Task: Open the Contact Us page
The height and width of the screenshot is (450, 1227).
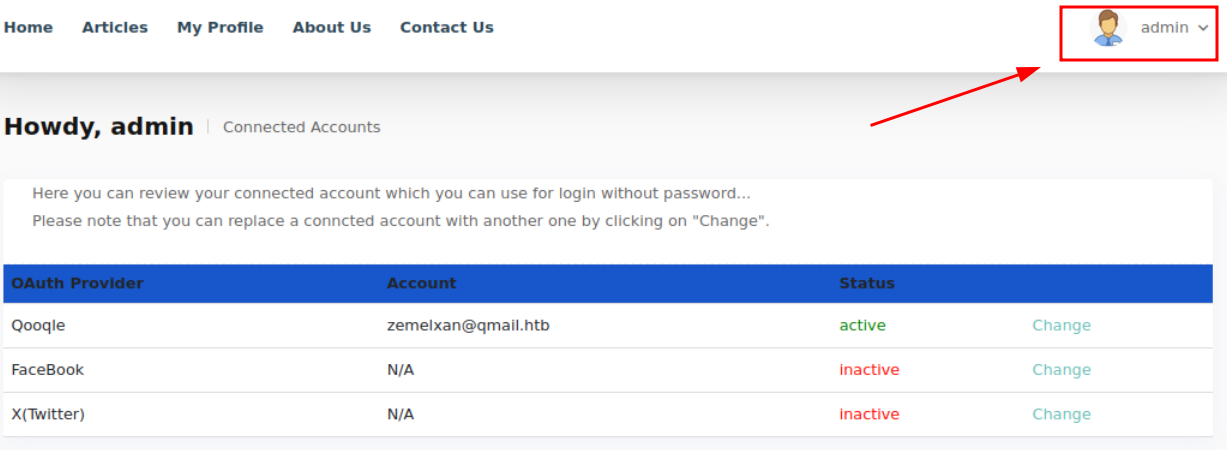Action: coord(447,27)
